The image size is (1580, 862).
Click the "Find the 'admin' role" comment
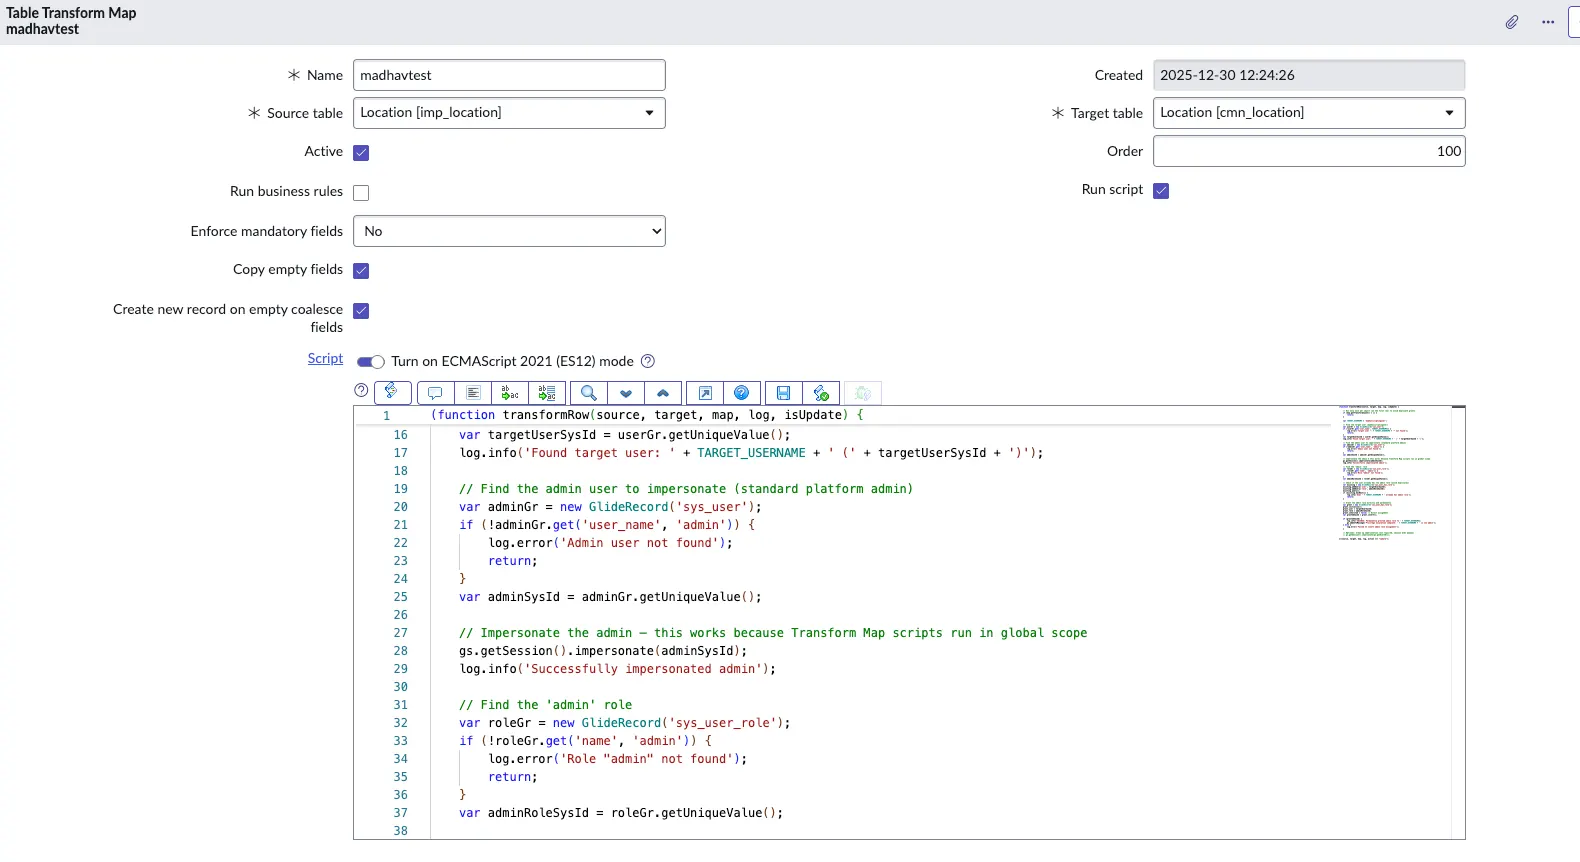point(545,705)
